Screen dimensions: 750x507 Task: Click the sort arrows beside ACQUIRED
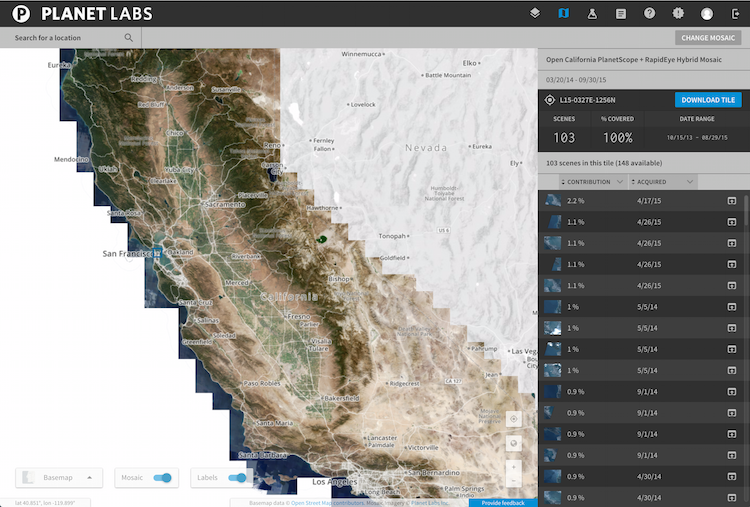tap(633, 182)
